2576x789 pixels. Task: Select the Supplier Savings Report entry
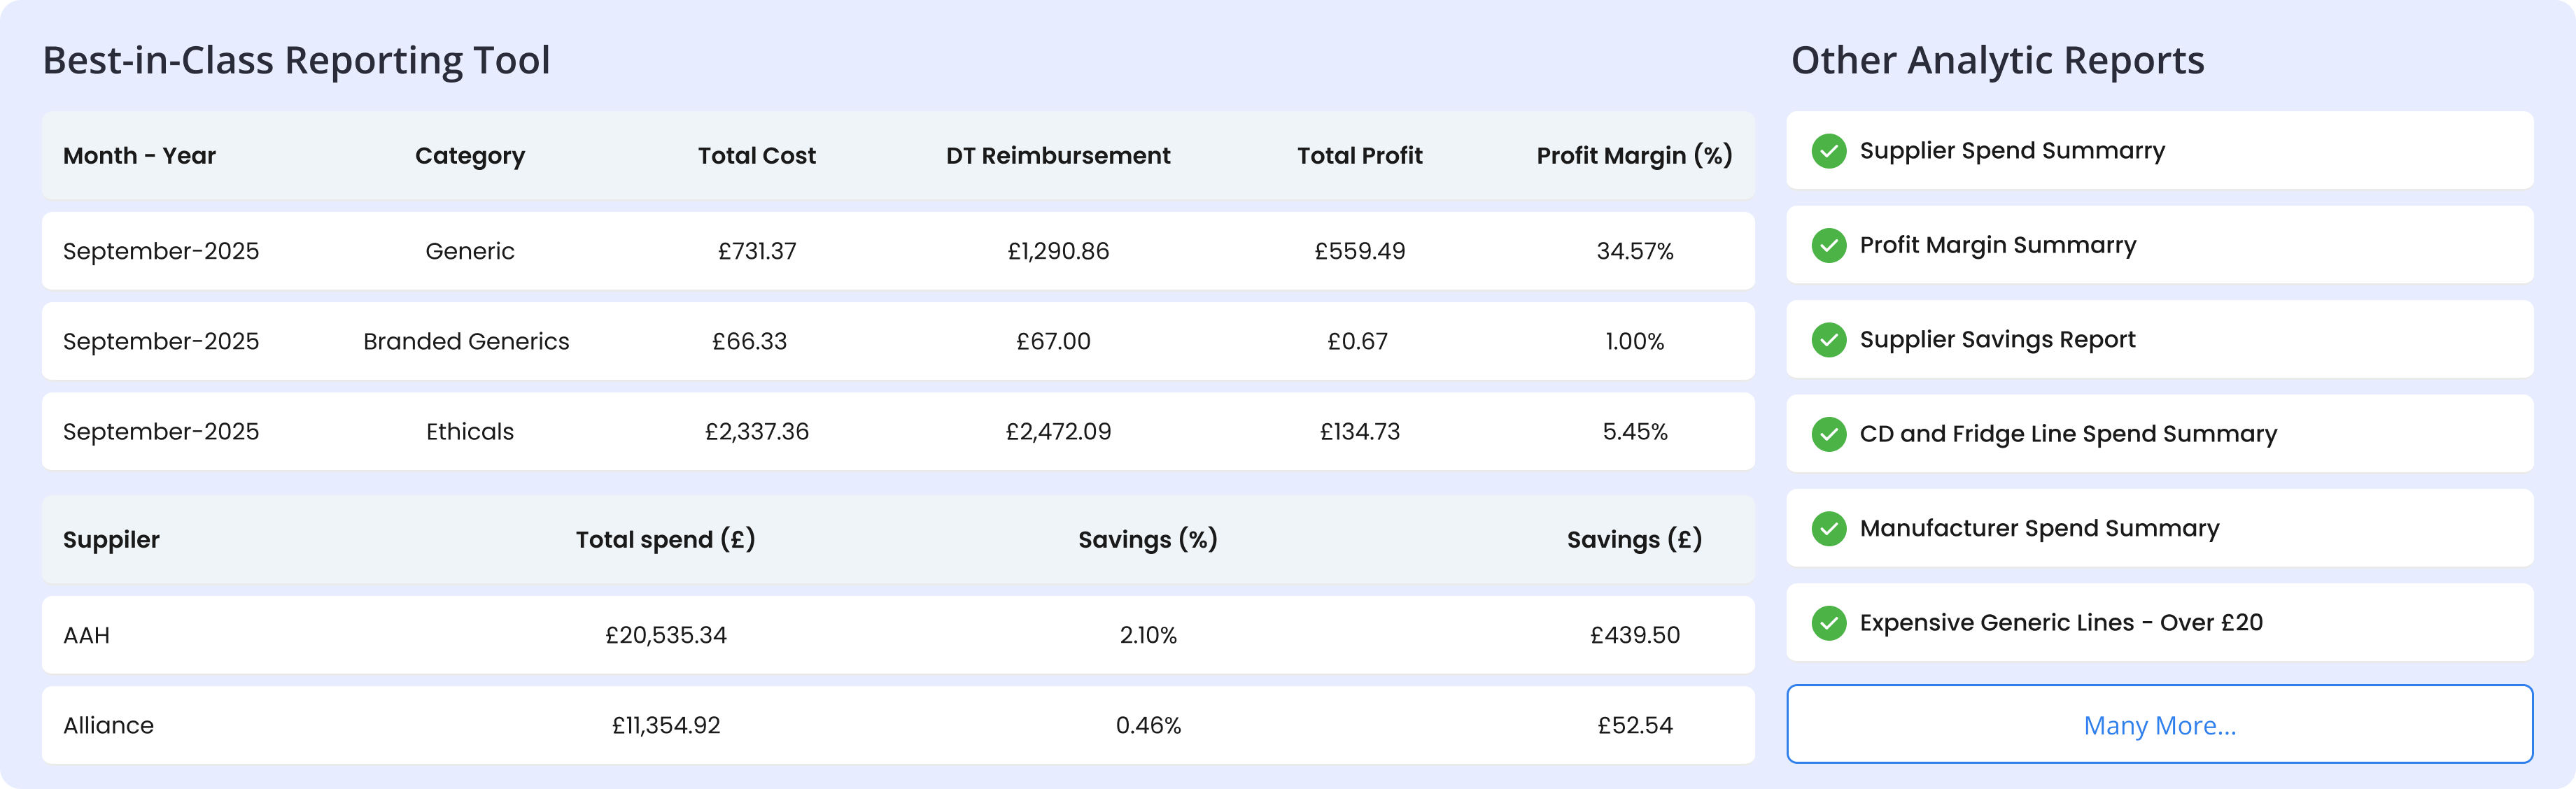tap(1997, 340)
